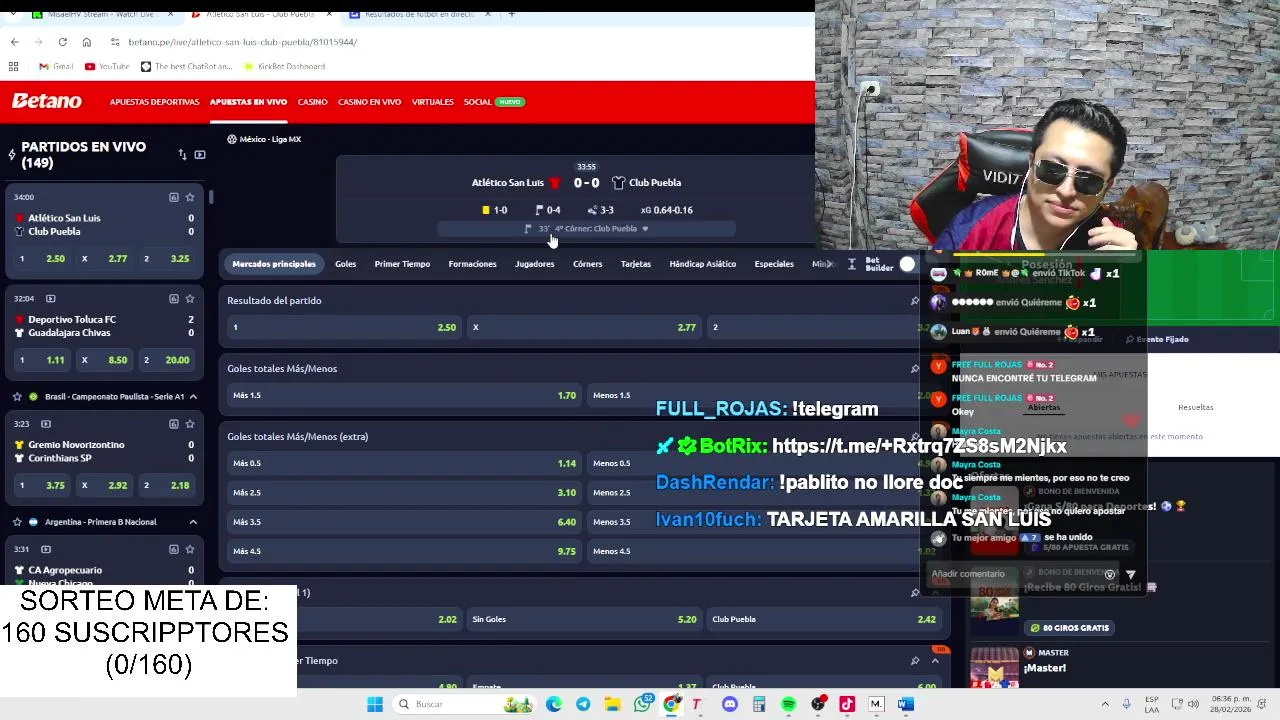This screenshot has height=720, width=1280.
Task: Open Telegram from the taskbar
Action: click(x=583, y=704)
